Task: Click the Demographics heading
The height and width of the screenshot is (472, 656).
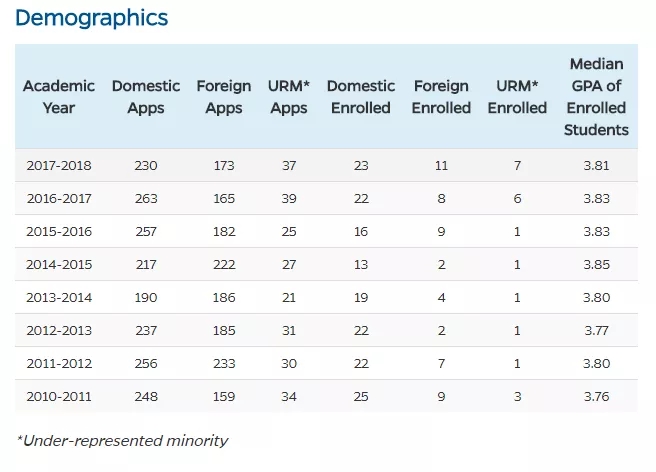Action: tap(92, 18)
